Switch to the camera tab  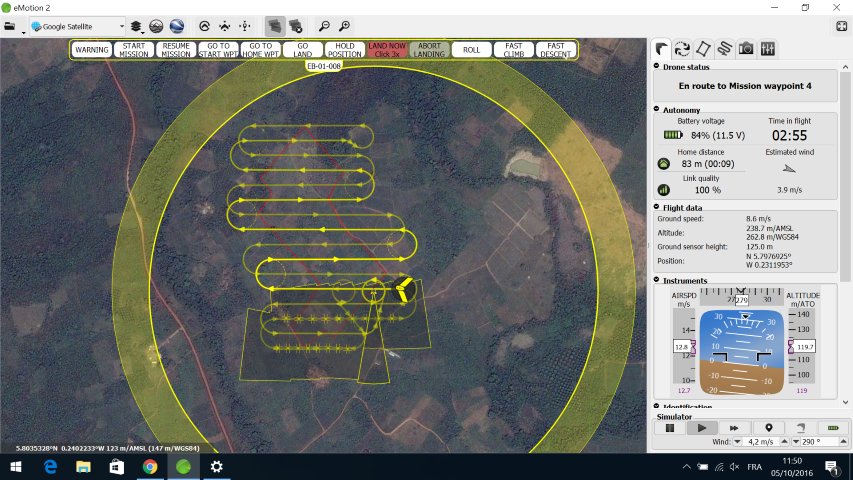pyautogui.click(x=746, y=49)
